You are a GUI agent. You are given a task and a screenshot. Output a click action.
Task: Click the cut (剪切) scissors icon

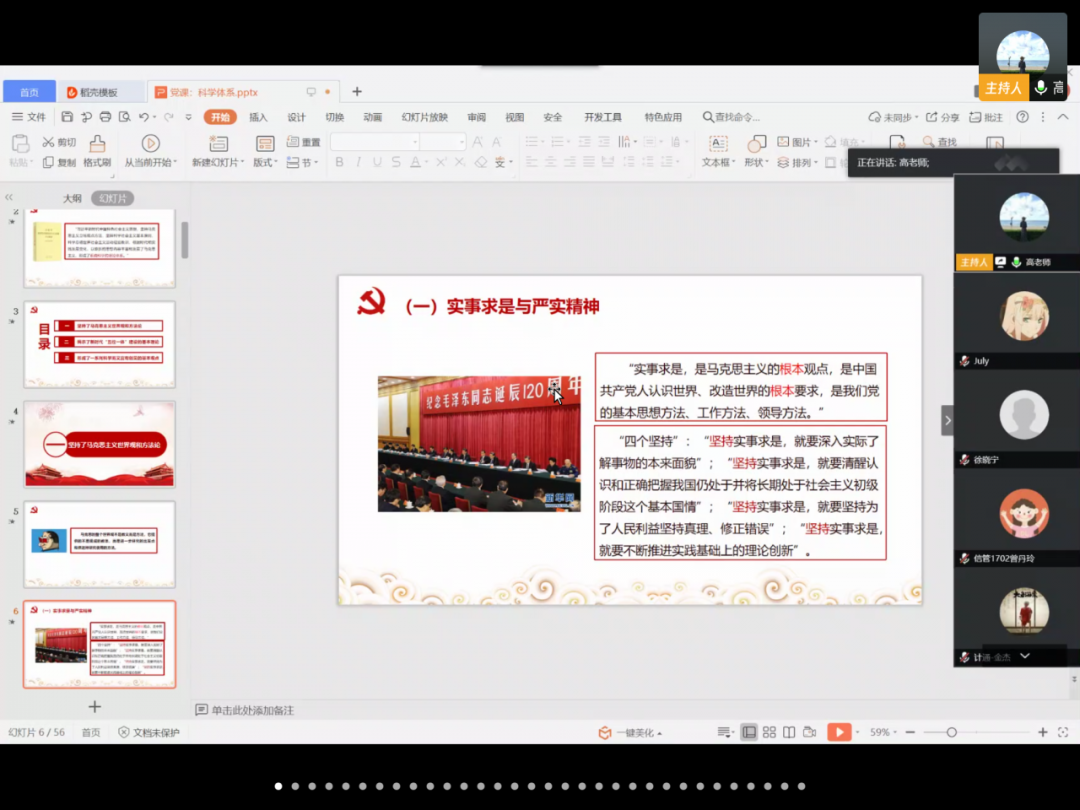48,143
